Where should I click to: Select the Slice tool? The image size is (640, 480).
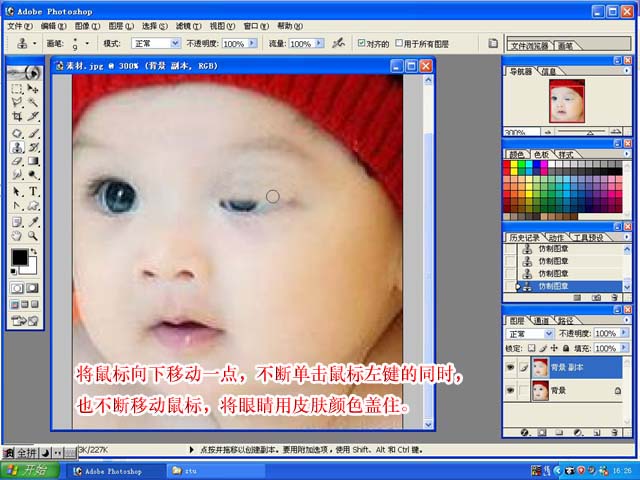point(33,116)
